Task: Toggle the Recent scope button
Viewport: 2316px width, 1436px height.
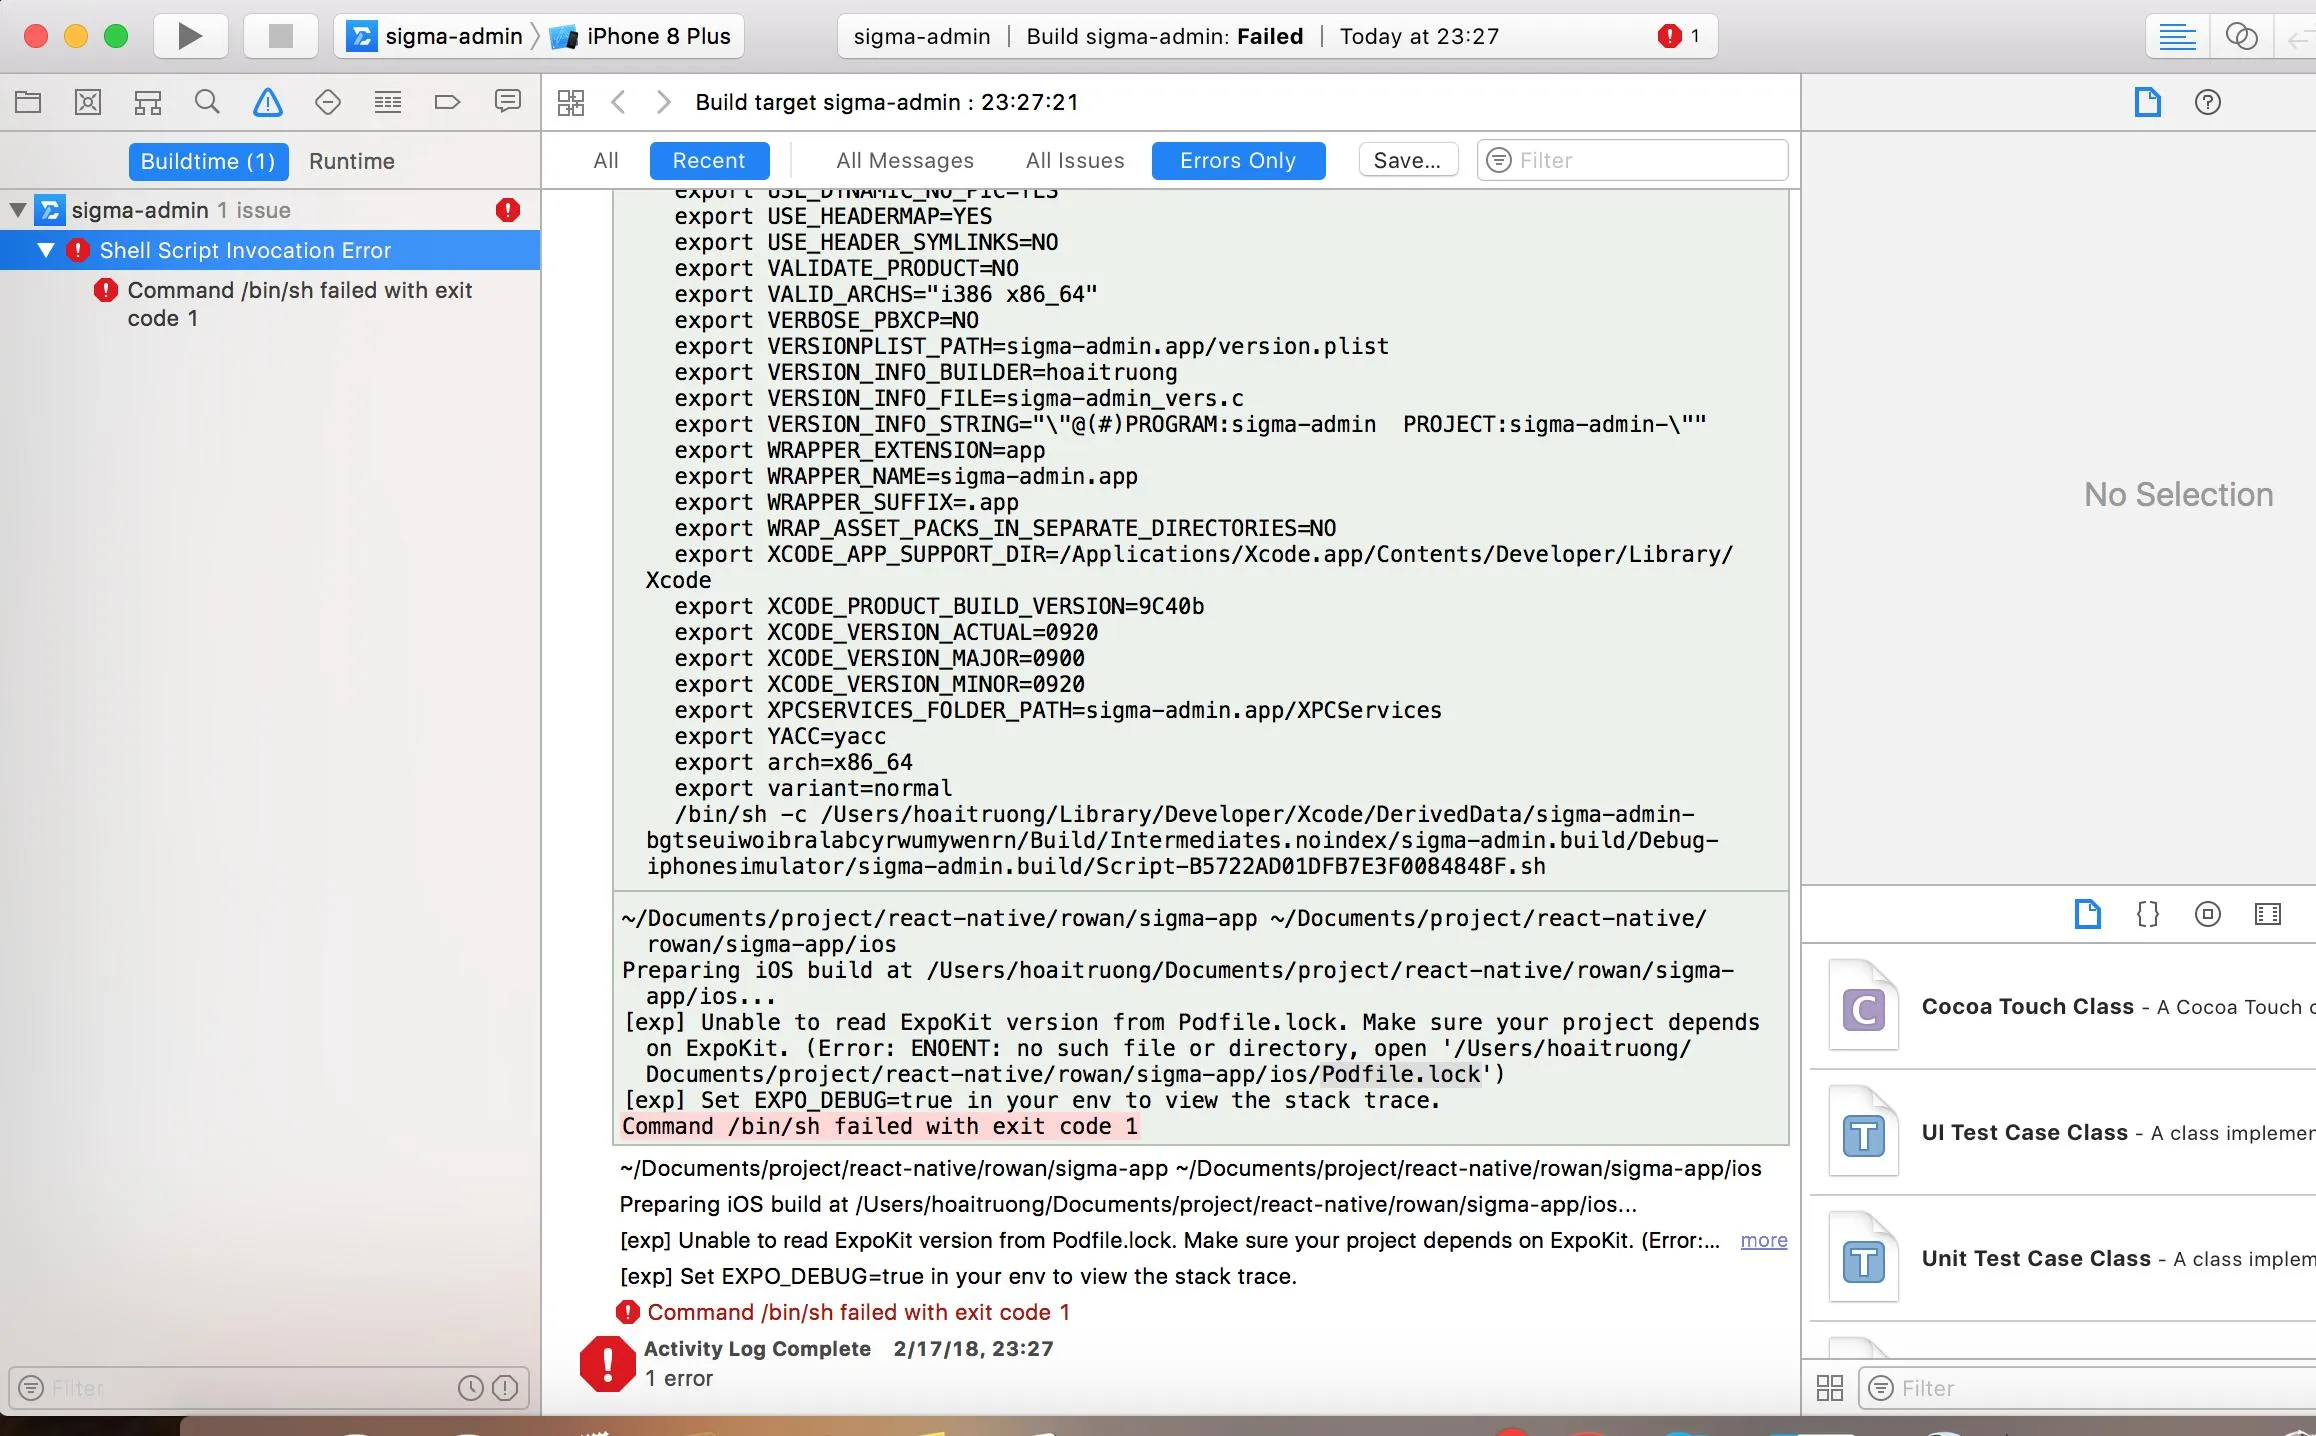Action: click(x=709, y=161)
